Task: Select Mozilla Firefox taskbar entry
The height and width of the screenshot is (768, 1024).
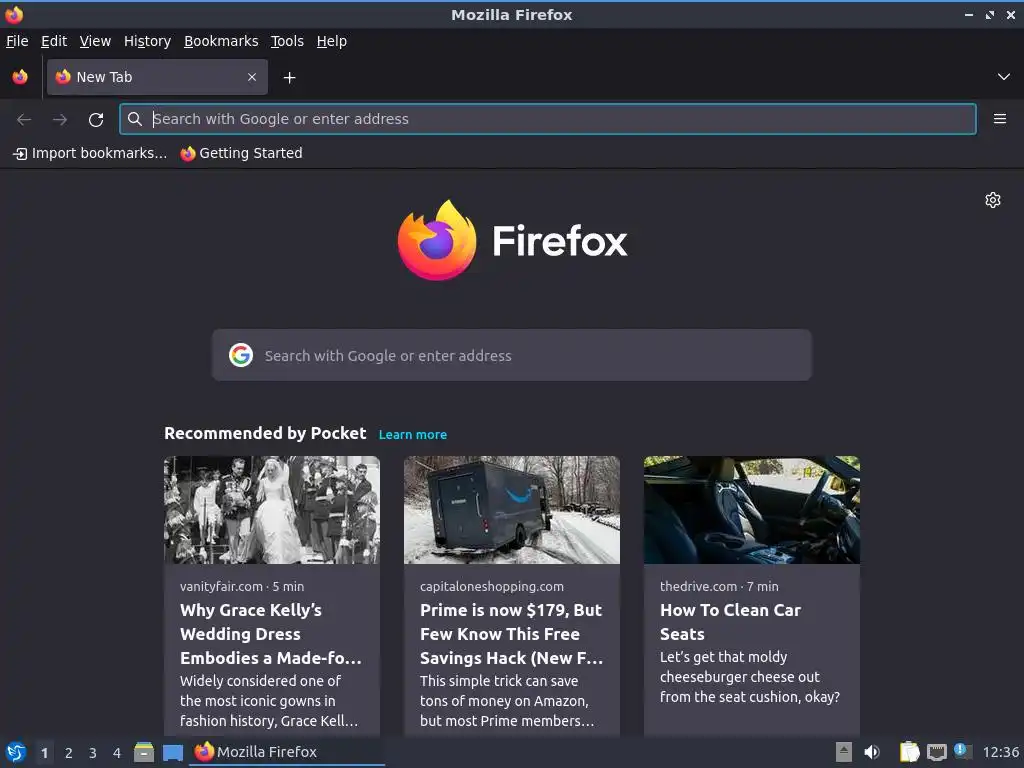Action: point(287,752)
